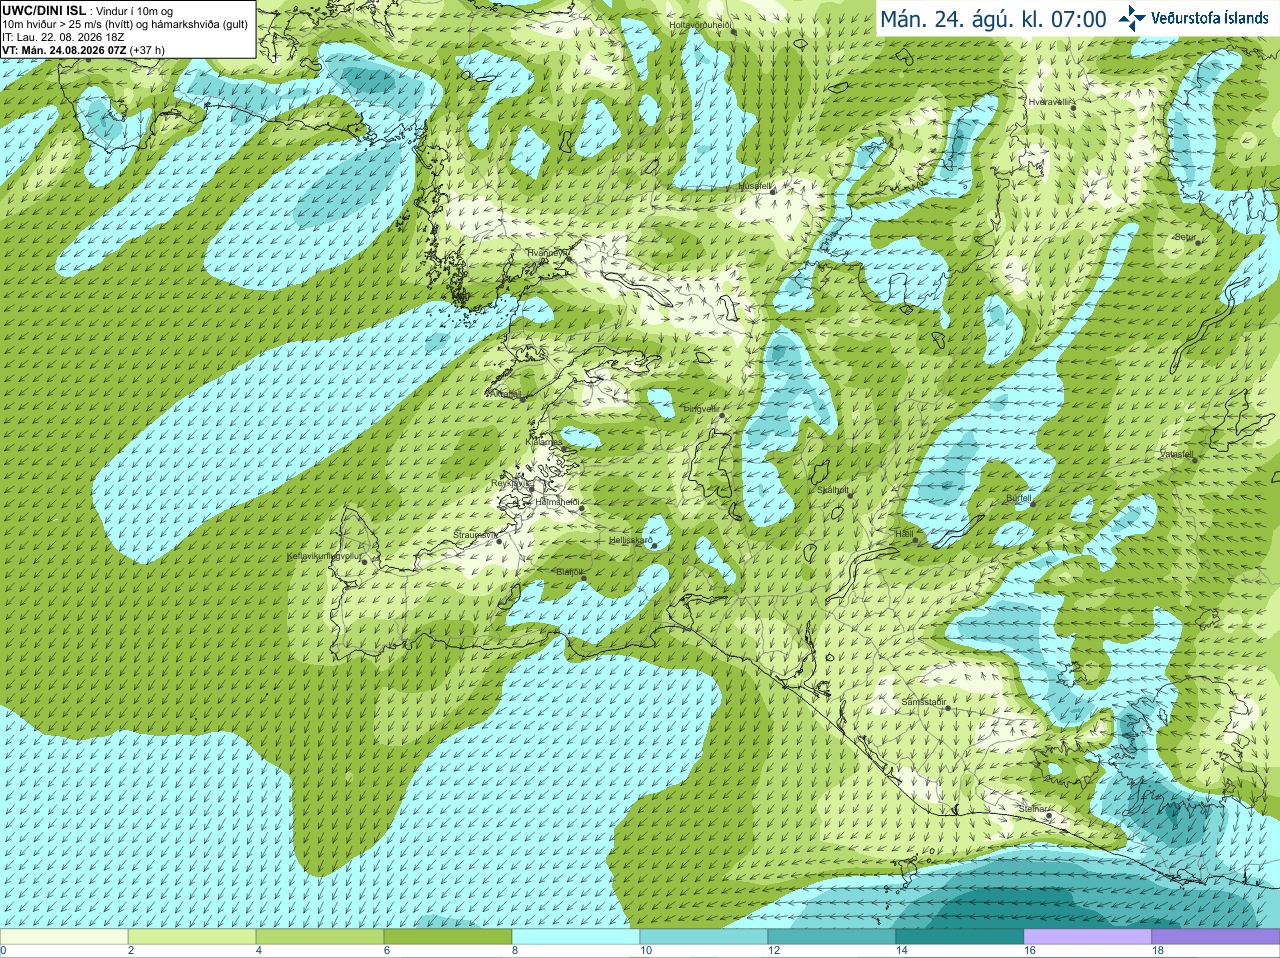Pick the 14–16 m/s dark teal legend swatch

[960, 937]
